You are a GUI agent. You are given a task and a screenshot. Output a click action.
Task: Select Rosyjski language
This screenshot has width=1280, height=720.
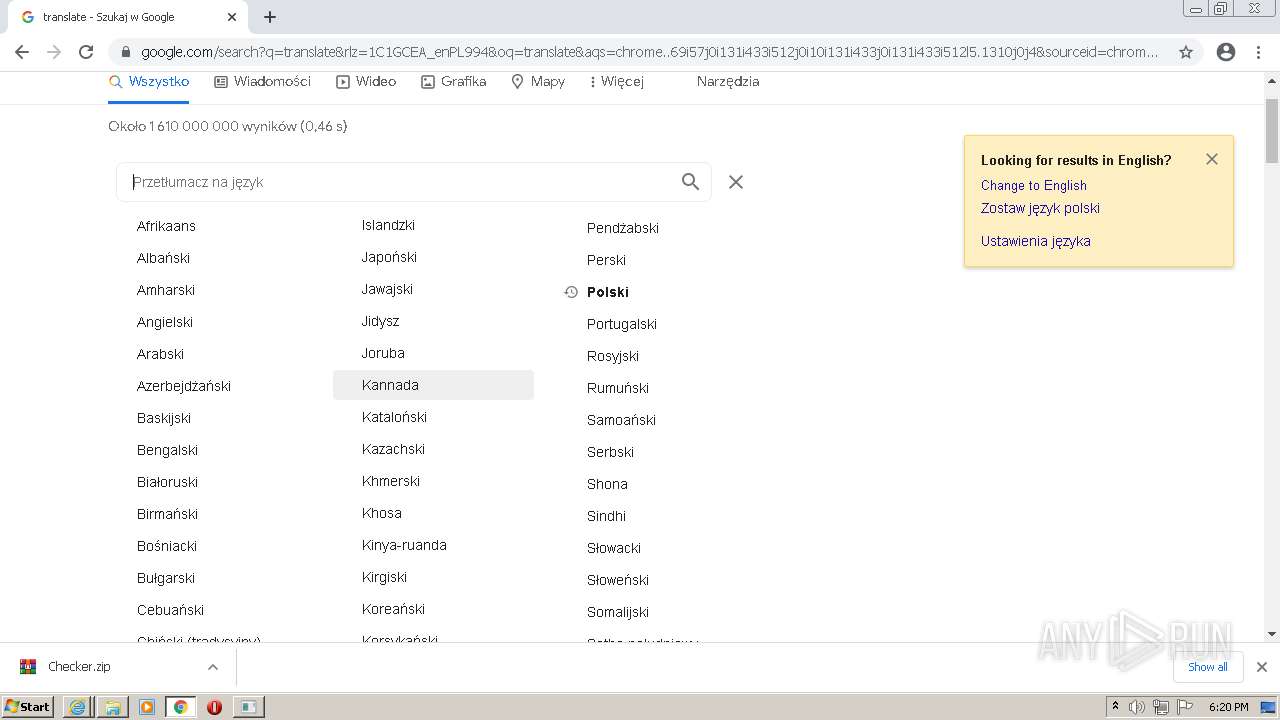(613, 356)
